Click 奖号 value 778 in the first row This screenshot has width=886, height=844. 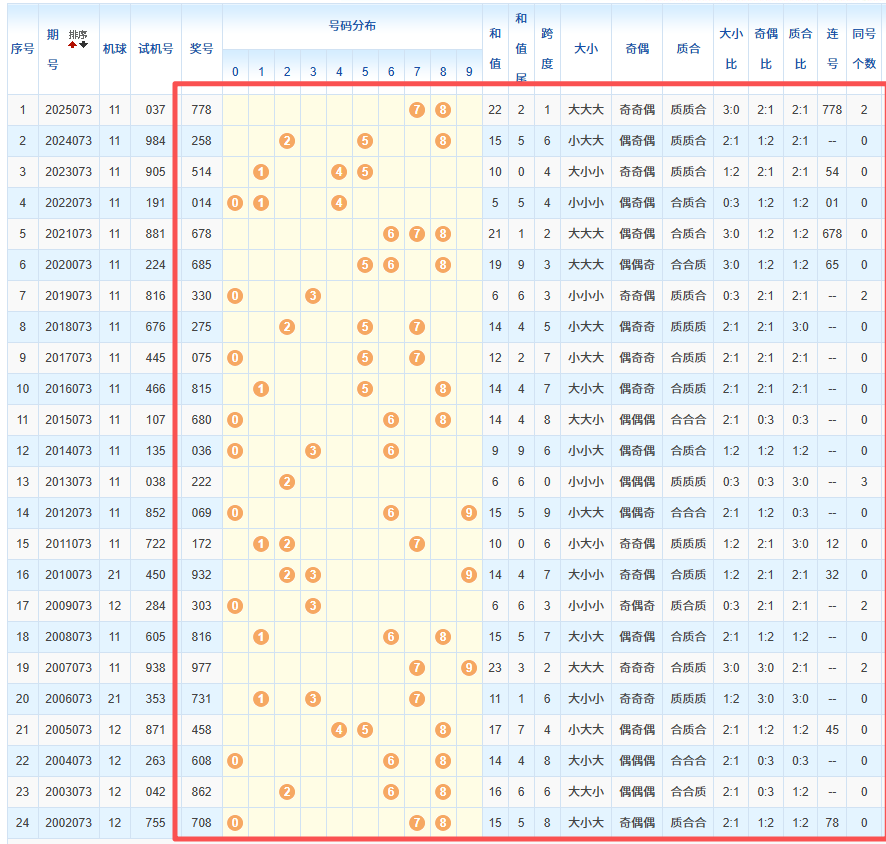click(201, 110)
